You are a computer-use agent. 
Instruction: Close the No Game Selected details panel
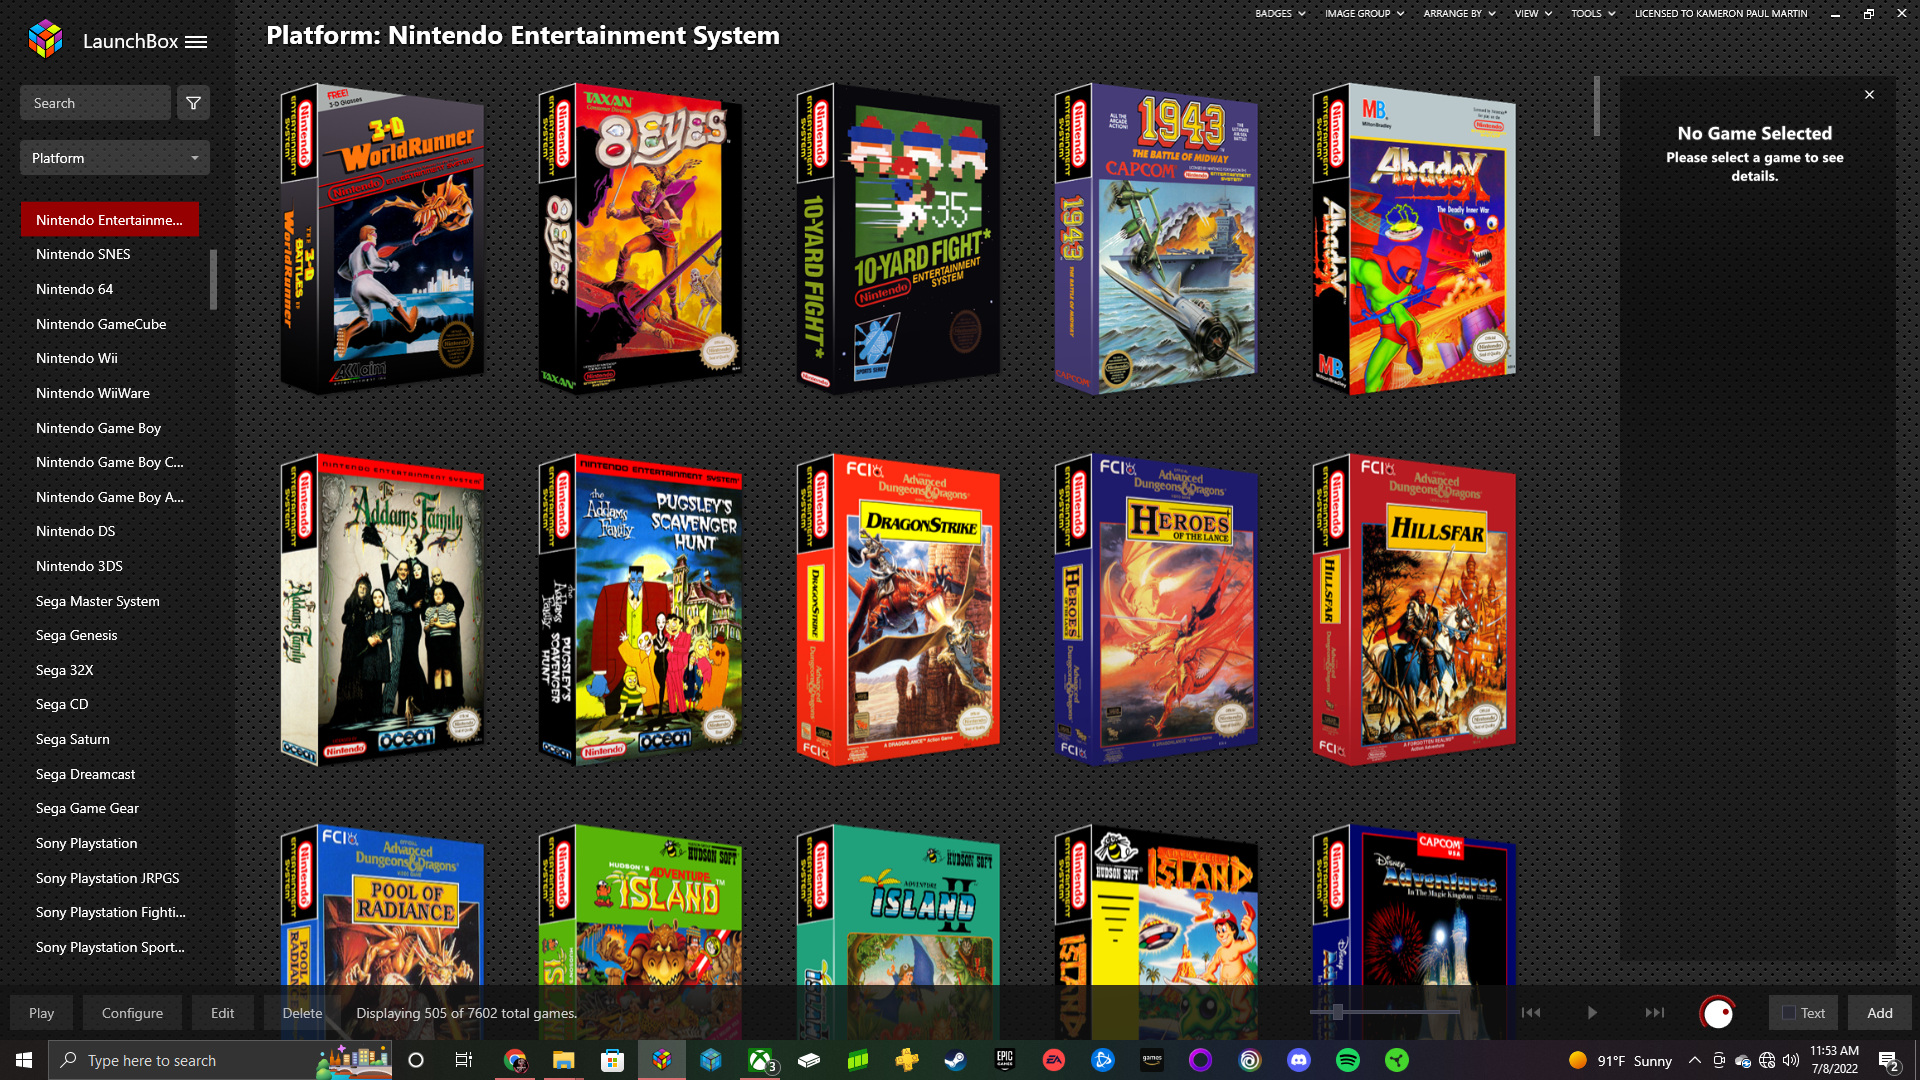1869,95
